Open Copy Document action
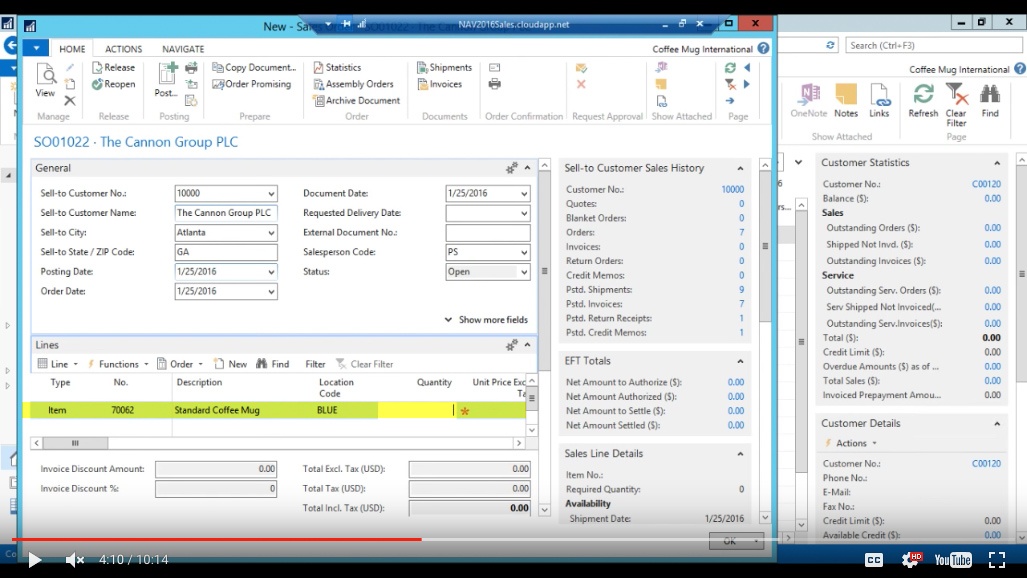This screenshot has width=1027, height=578. click(254, 67)
